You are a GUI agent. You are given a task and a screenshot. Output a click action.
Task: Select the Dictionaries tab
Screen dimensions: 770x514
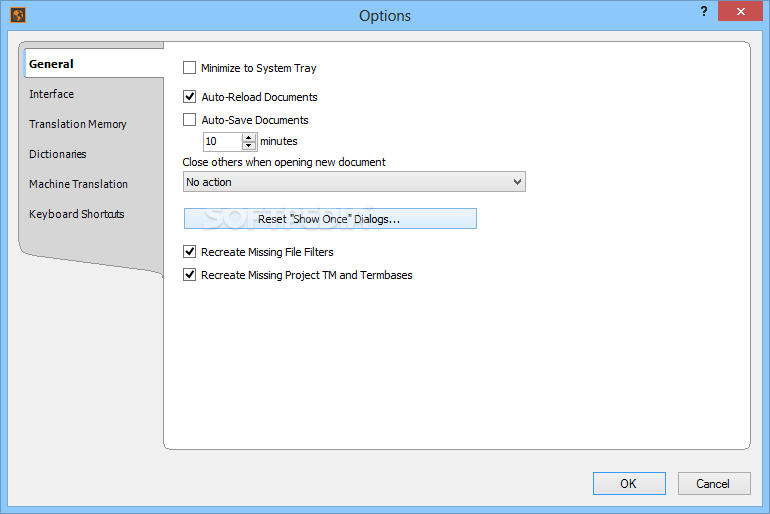pos(58,154)
